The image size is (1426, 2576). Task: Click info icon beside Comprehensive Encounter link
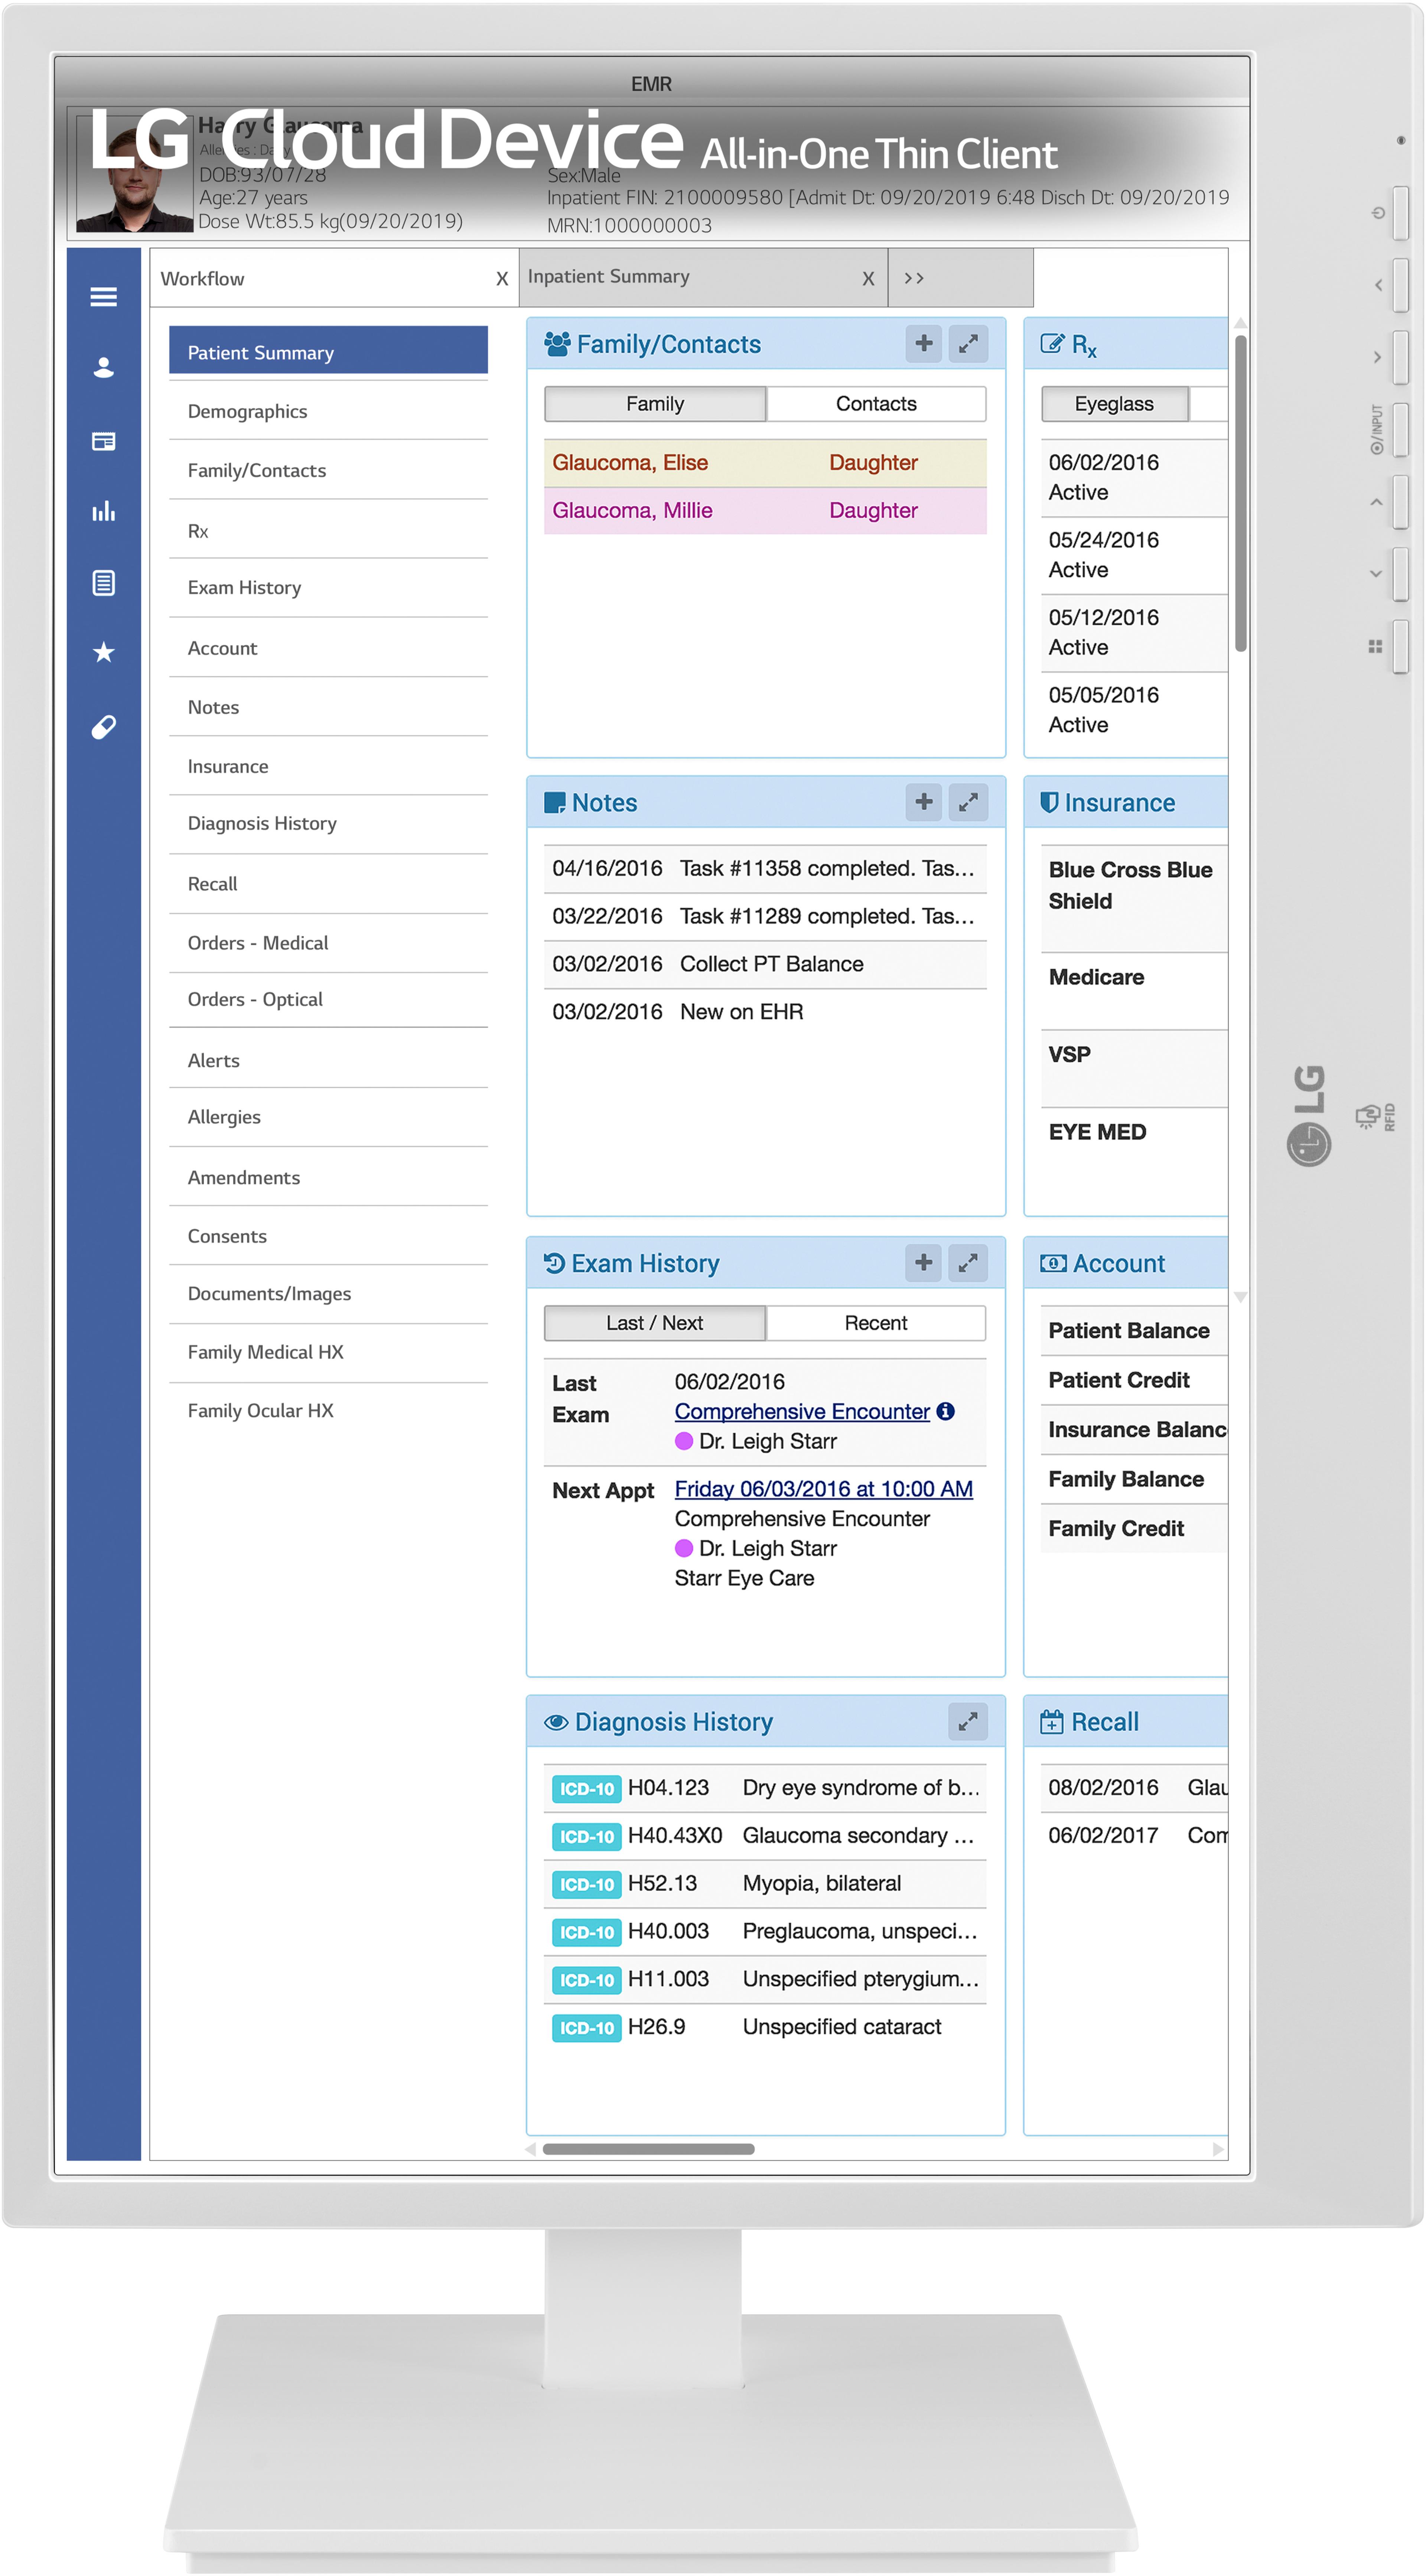945,1411
